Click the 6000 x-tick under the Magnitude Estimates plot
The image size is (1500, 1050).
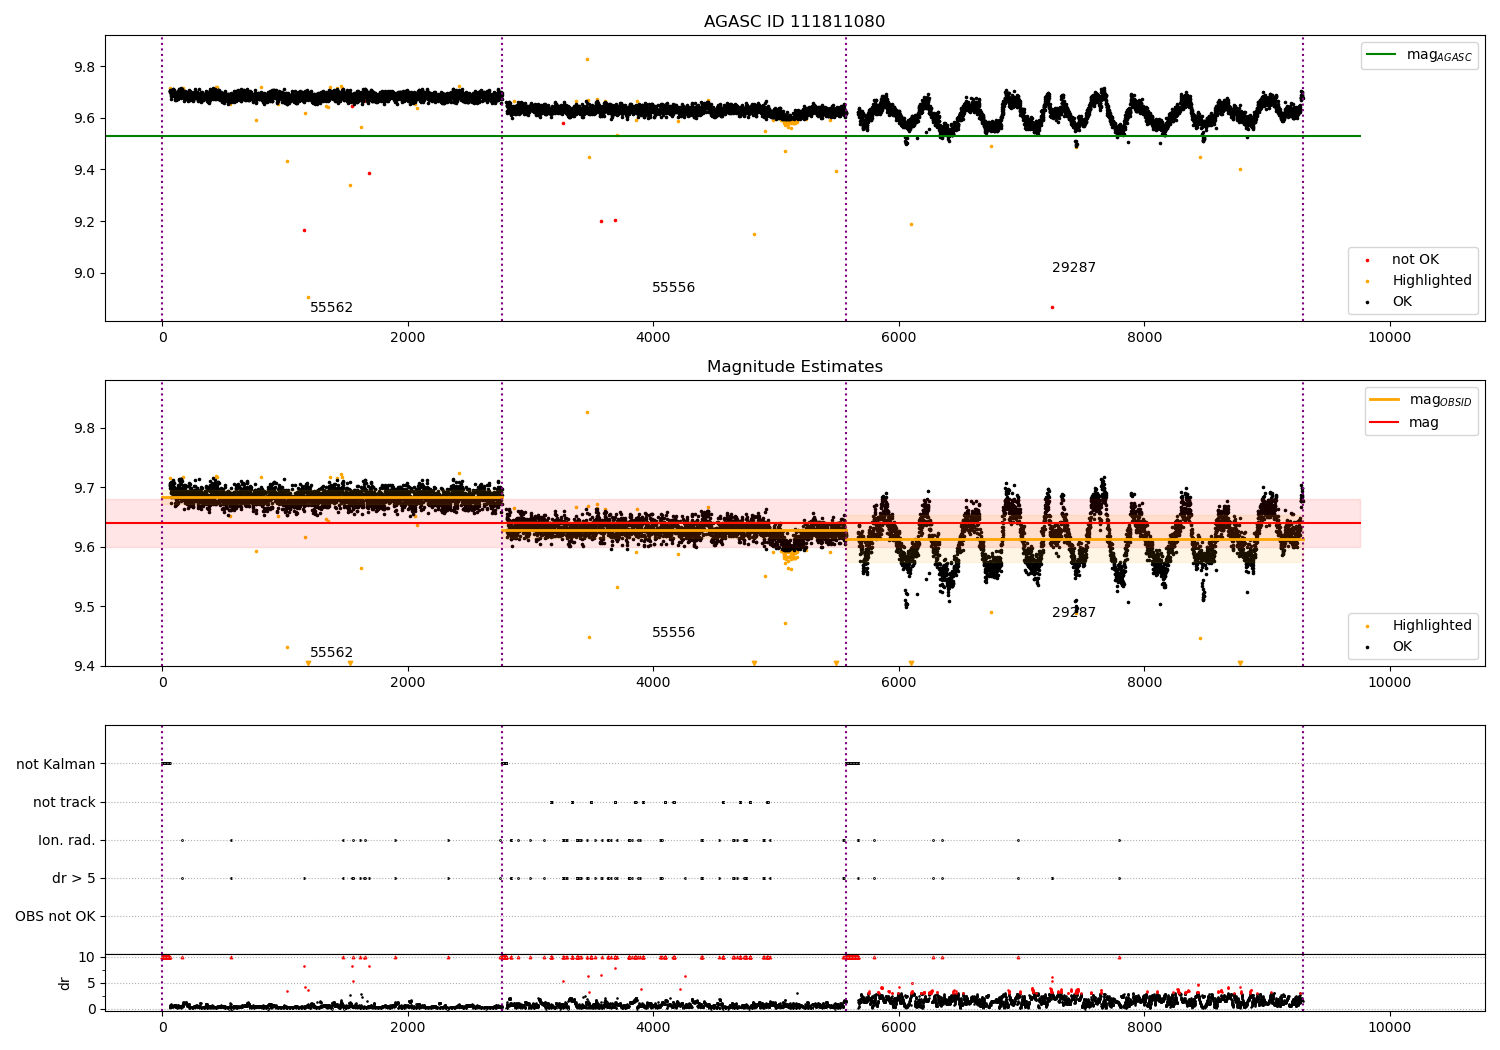point(899,683)
